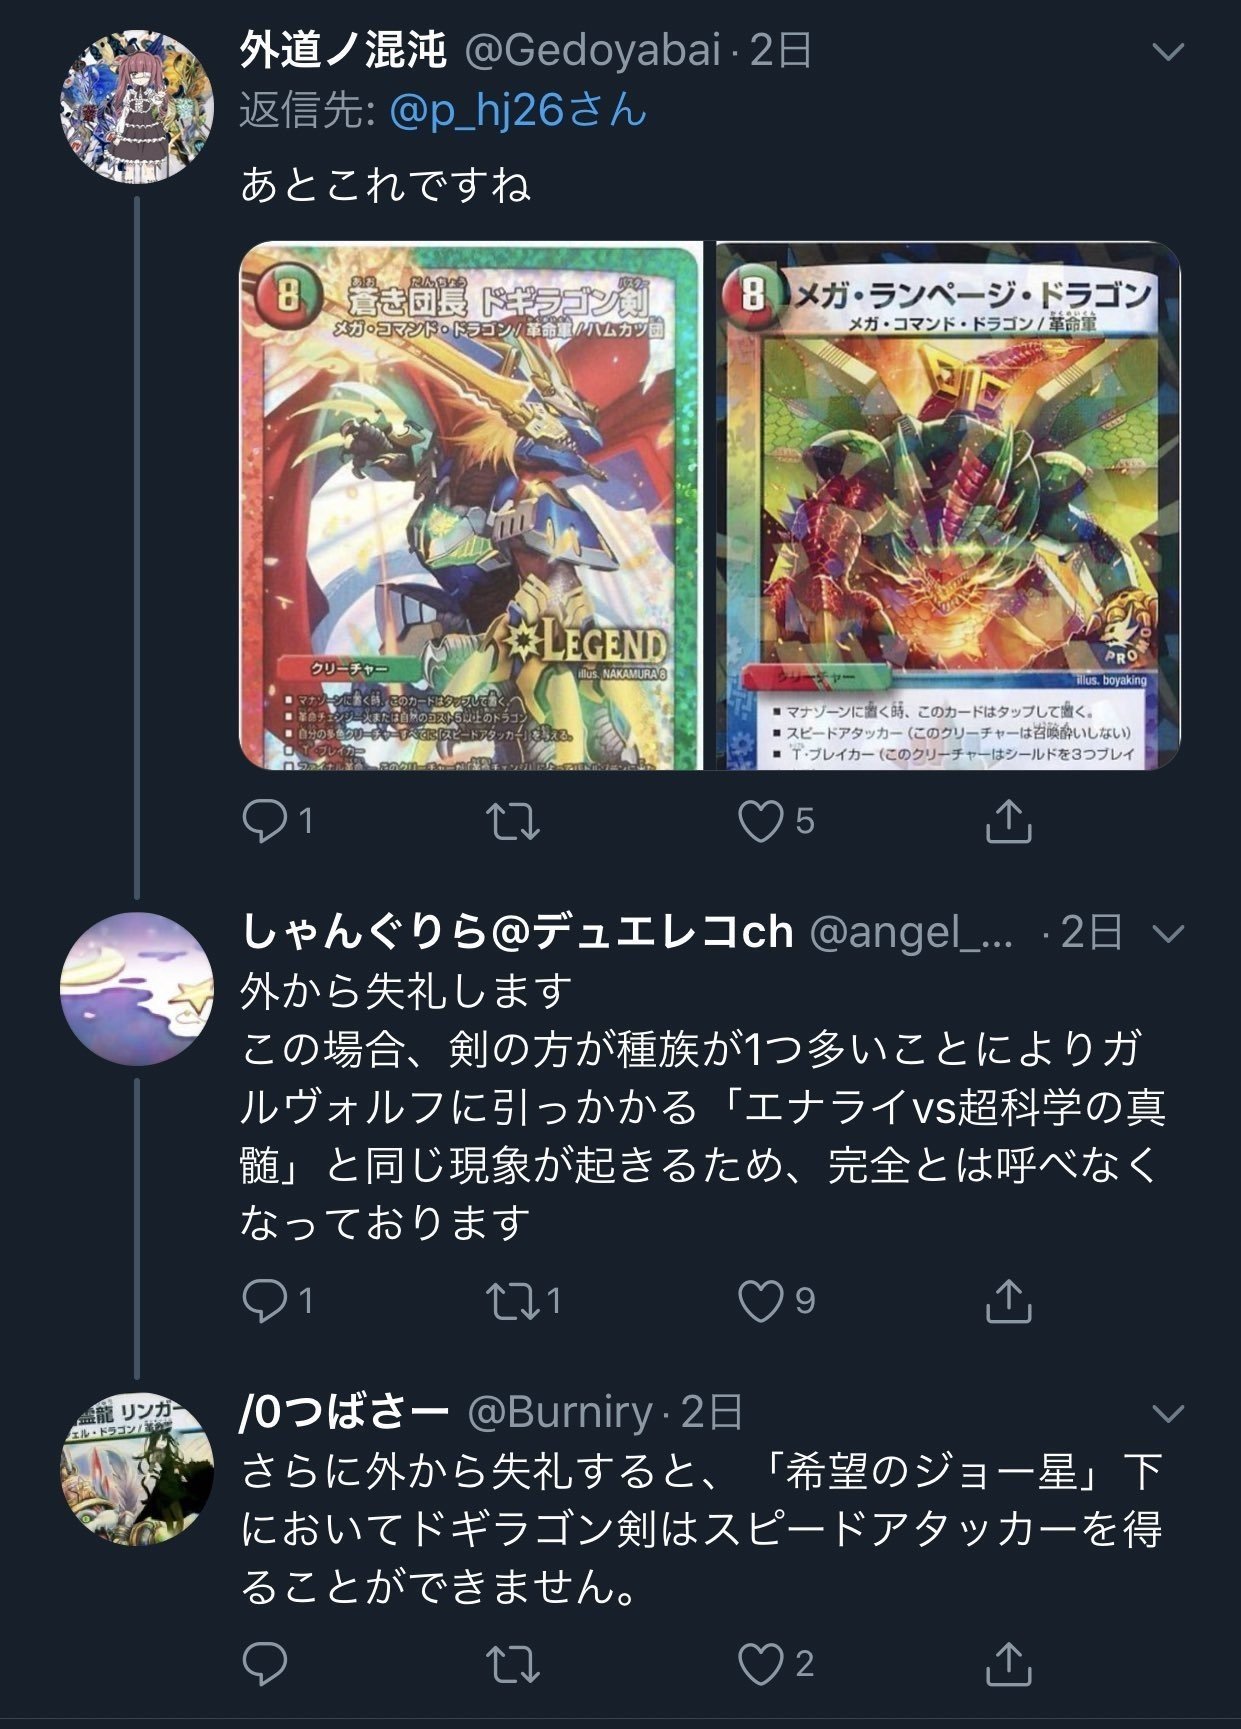The width and height of the screenshot is (1241, 1729).
Task: Share the /0つばさー tweet
Action: click(1008, 1664)
